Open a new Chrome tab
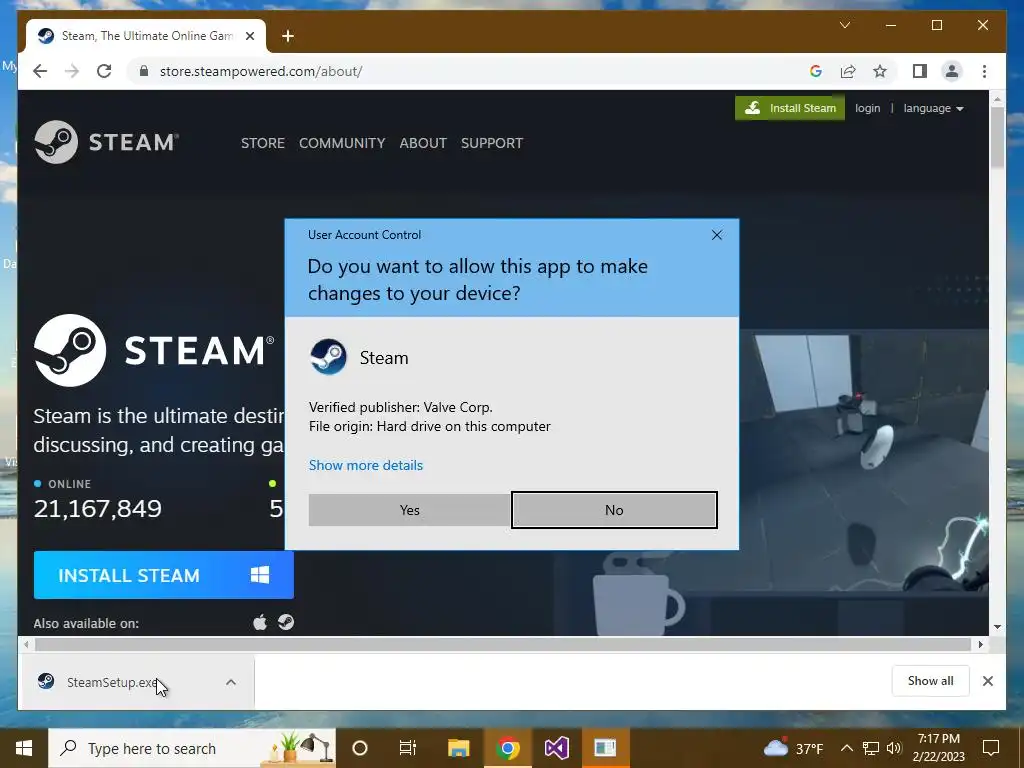Viewport: 1024px width, 768px height. pyautogui.click(x=288, y=36)
